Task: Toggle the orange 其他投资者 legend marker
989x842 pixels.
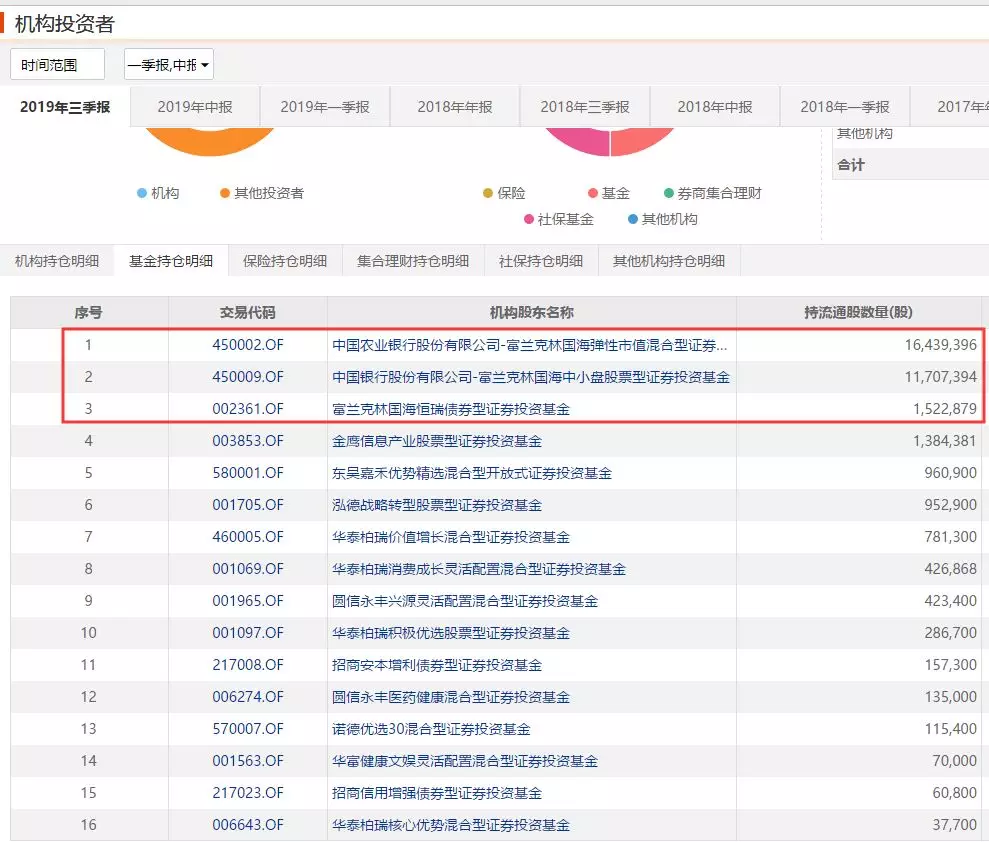Action: point(225,193)
